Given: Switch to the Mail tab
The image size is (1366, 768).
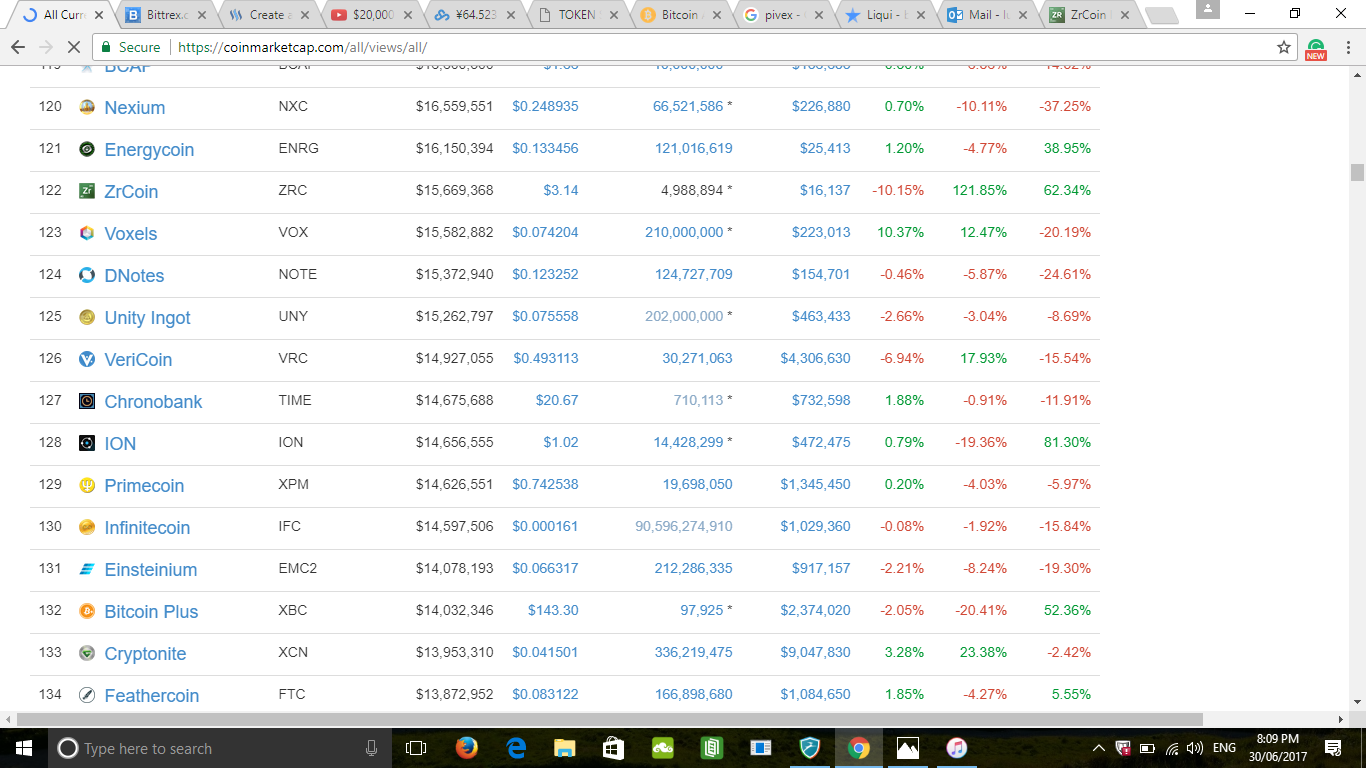Looking at the screenshot, I should [x=988, y=15].
